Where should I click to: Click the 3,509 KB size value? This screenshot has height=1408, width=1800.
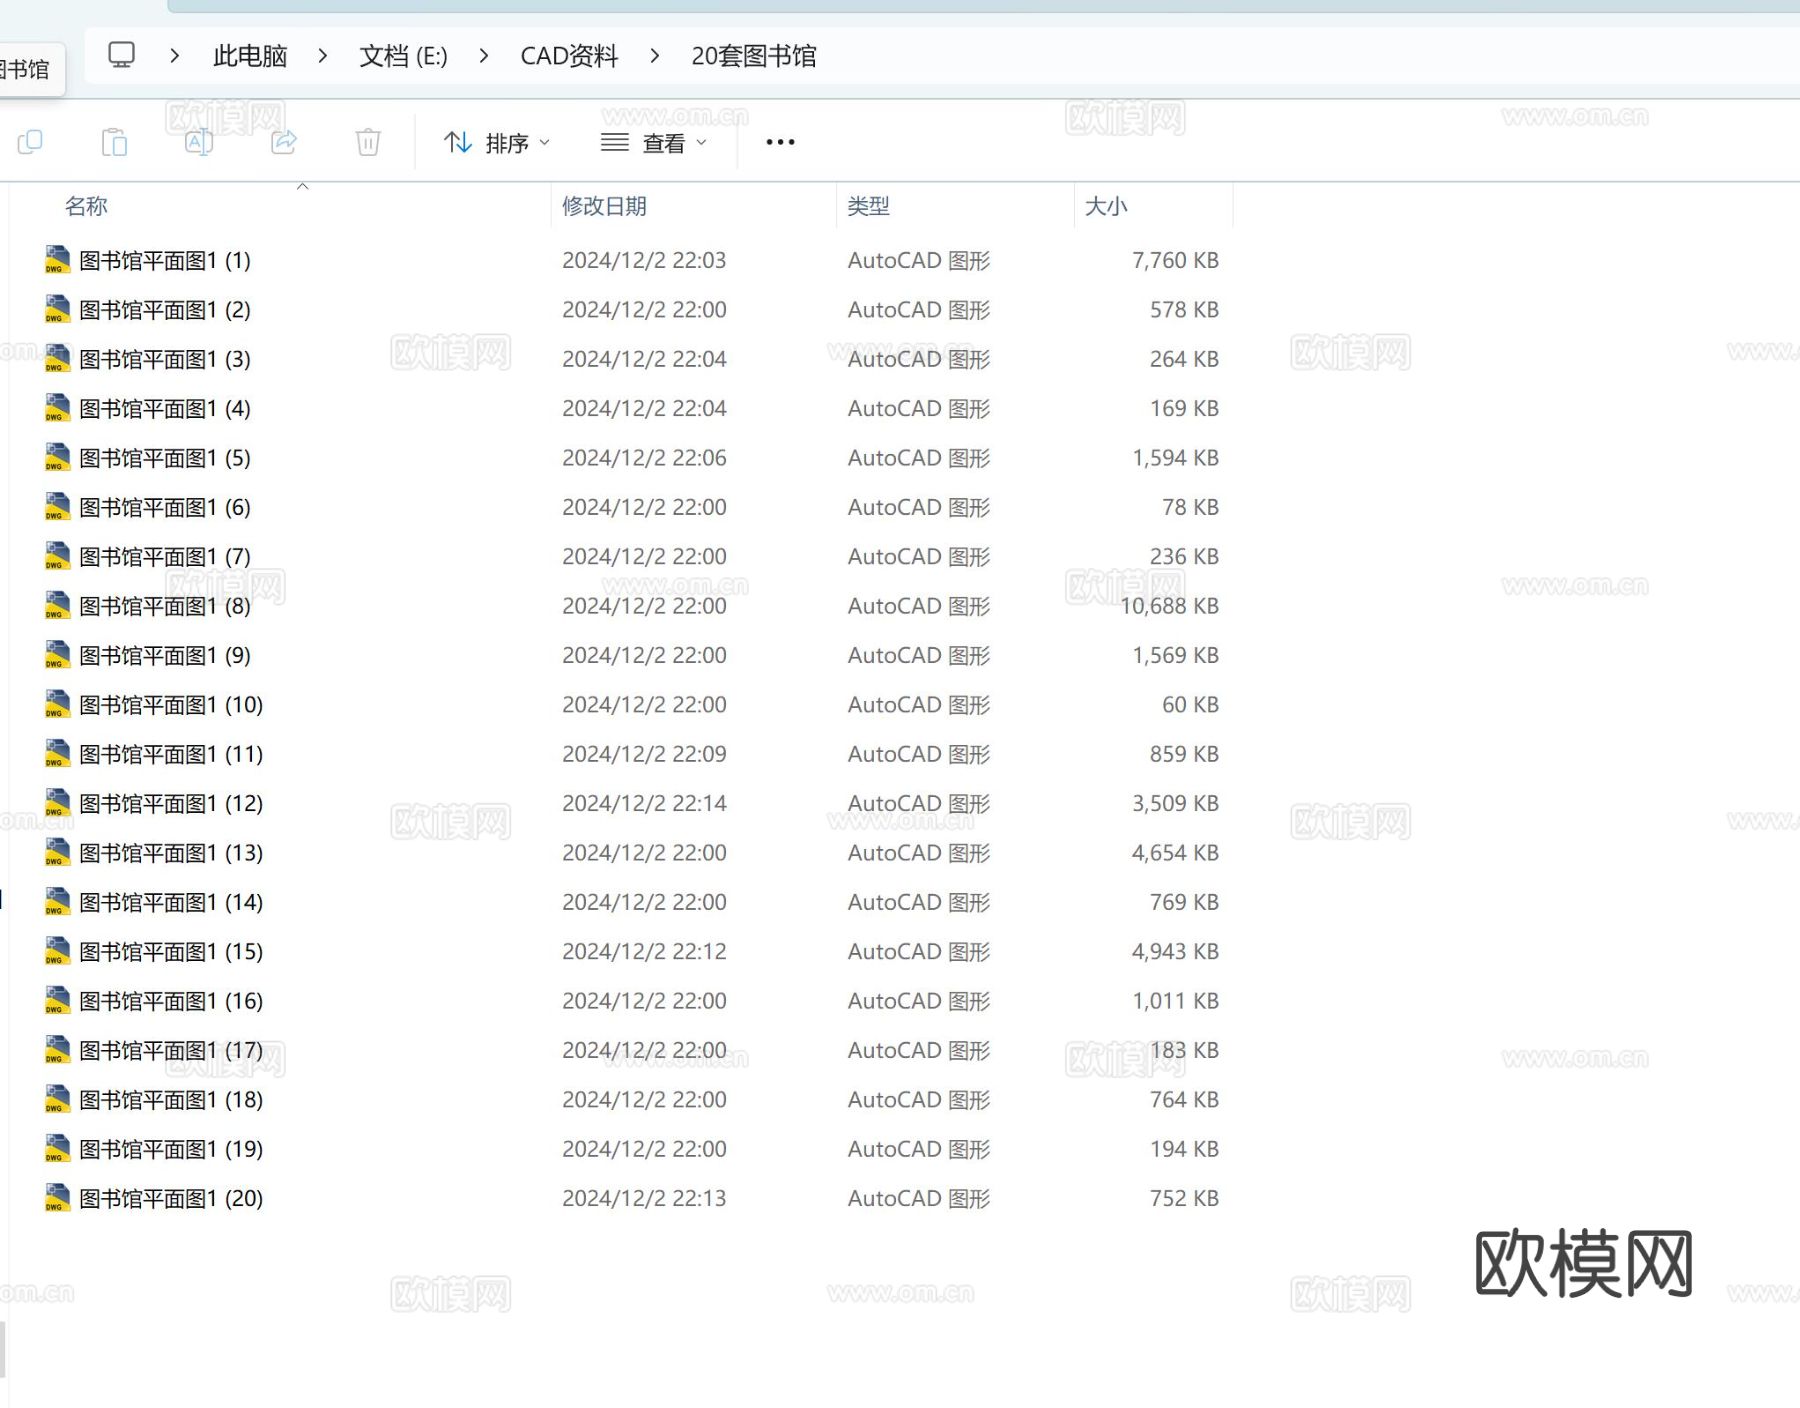click(1175, 803)
